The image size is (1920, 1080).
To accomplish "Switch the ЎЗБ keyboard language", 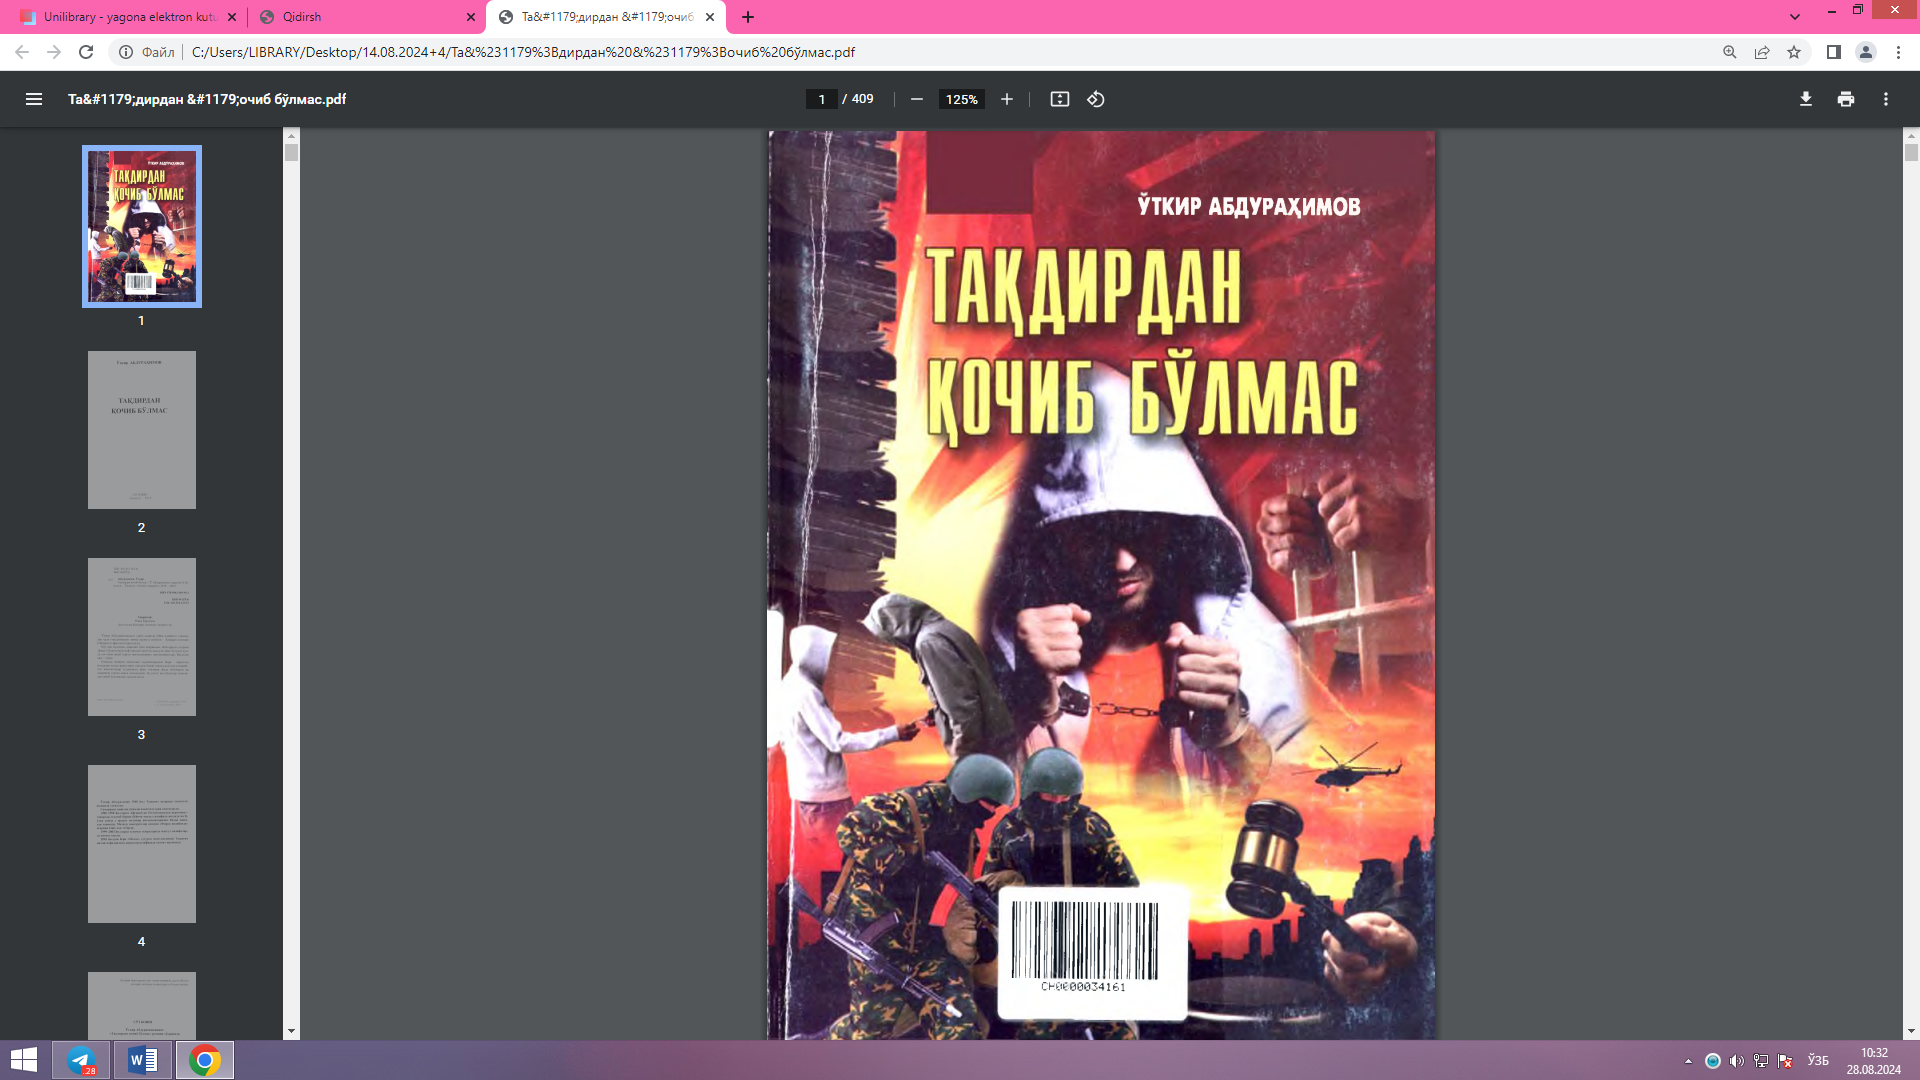I will (1818, 1061).
